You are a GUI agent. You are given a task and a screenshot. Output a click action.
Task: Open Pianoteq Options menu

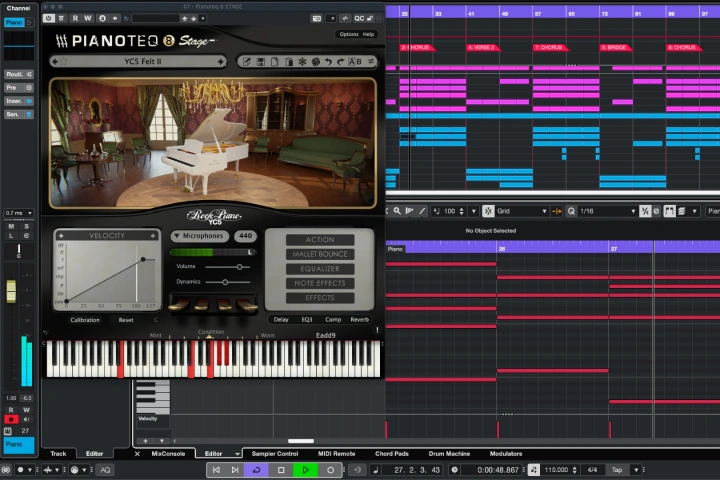coord(349,34)
